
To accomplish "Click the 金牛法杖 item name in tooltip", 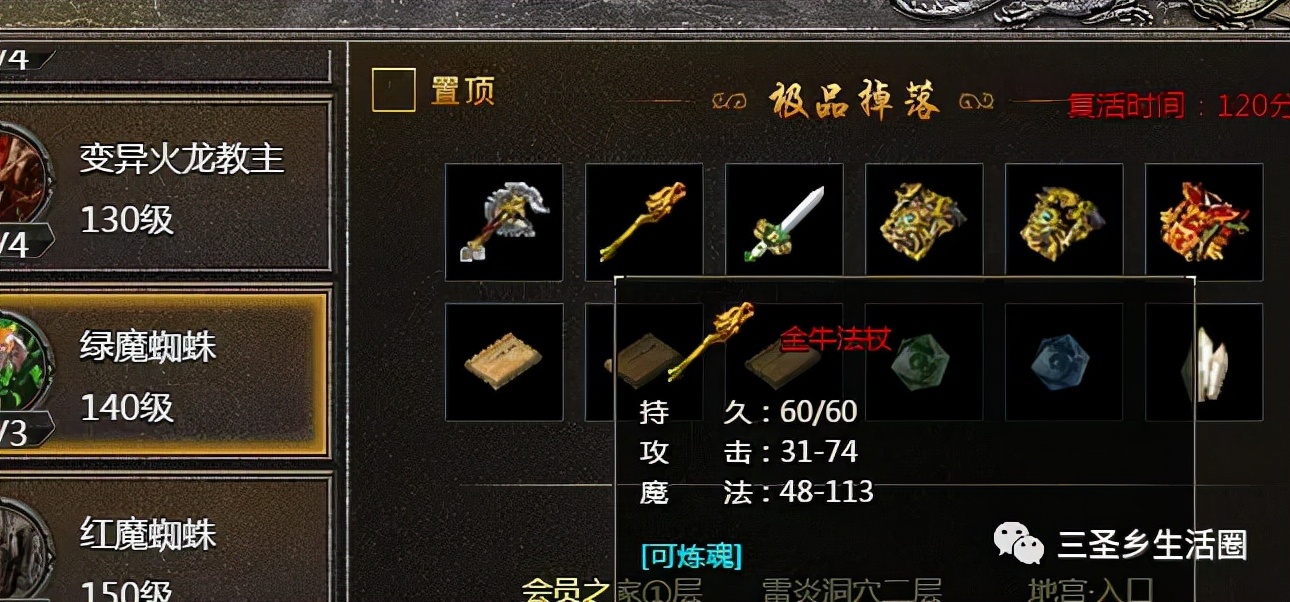I will [x=835, y=337].
